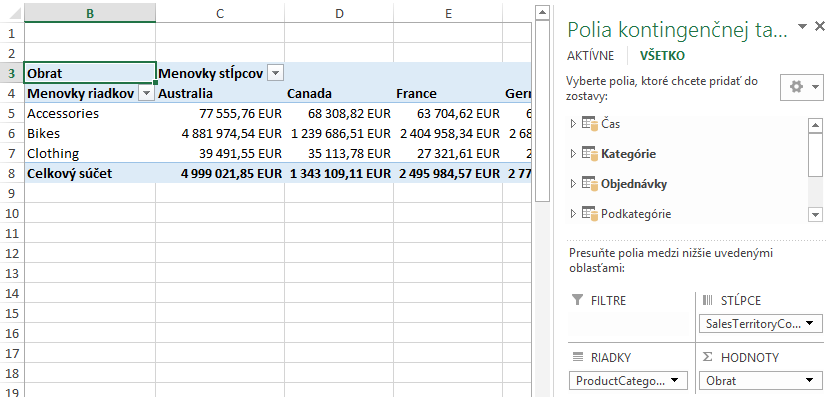The width and height of the screenshot is (837, 397).
Task: Select cell with 27 321,61 EUR
Action: tap(448, 154)
